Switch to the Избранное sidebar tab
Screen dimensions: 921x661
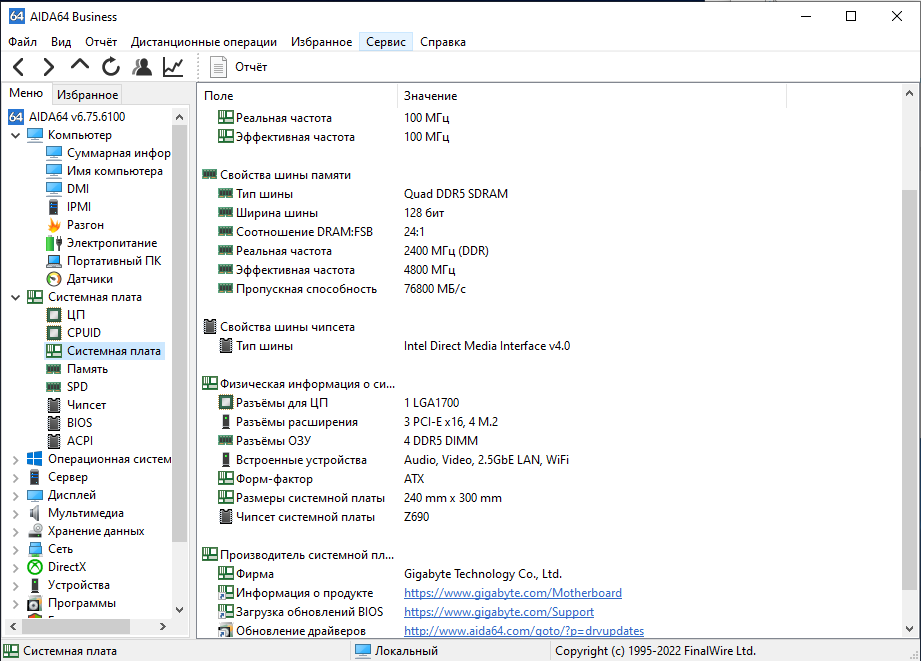88,95
